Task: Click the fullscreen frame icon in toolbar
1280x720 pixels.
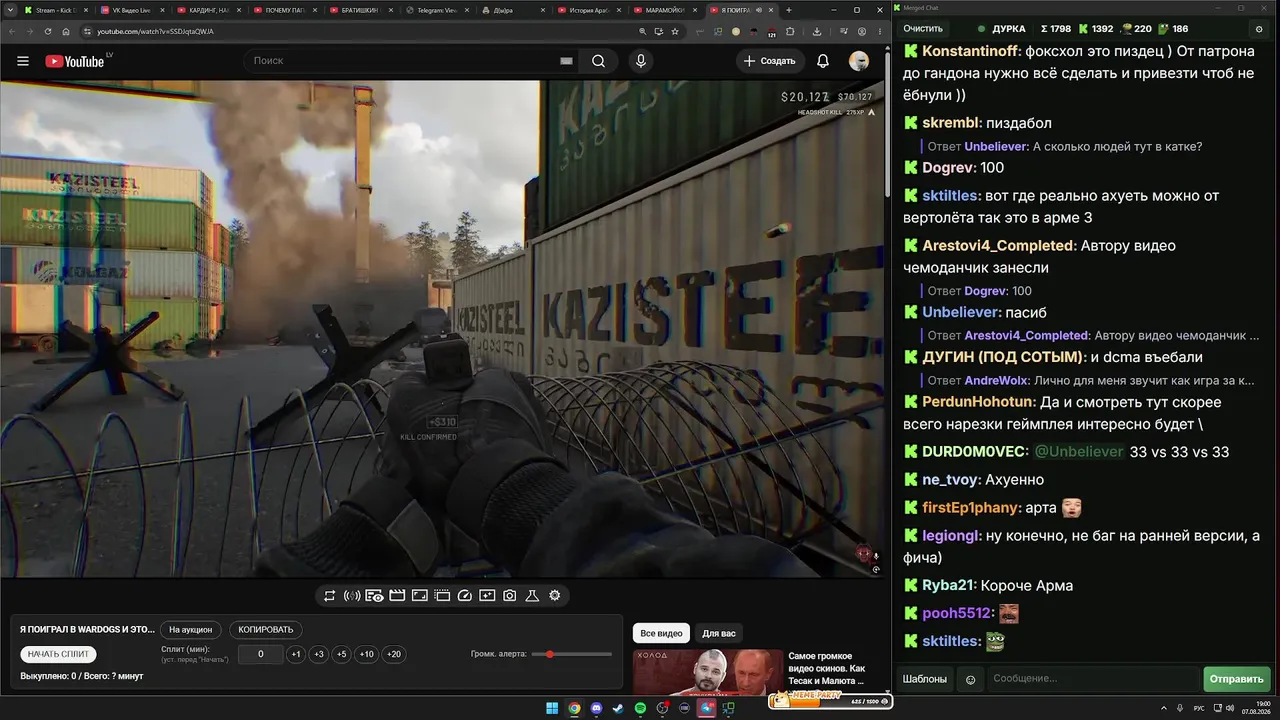Action: [x=420, y=596]
